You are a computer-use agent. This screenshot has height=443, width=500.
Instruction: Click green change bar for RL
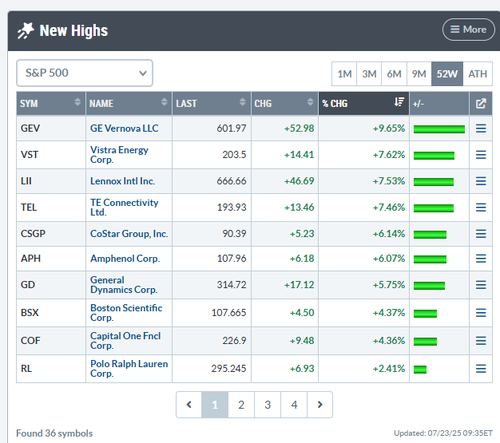click(420, 369)
